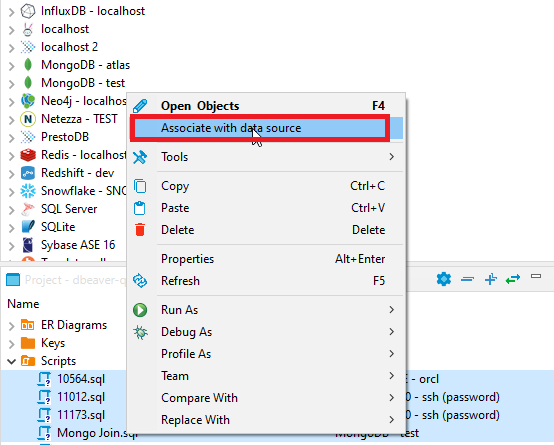This screenshot has width=554, height=445.
Task: Click the Neo4j connection icon
Action: tap(28, 101)
